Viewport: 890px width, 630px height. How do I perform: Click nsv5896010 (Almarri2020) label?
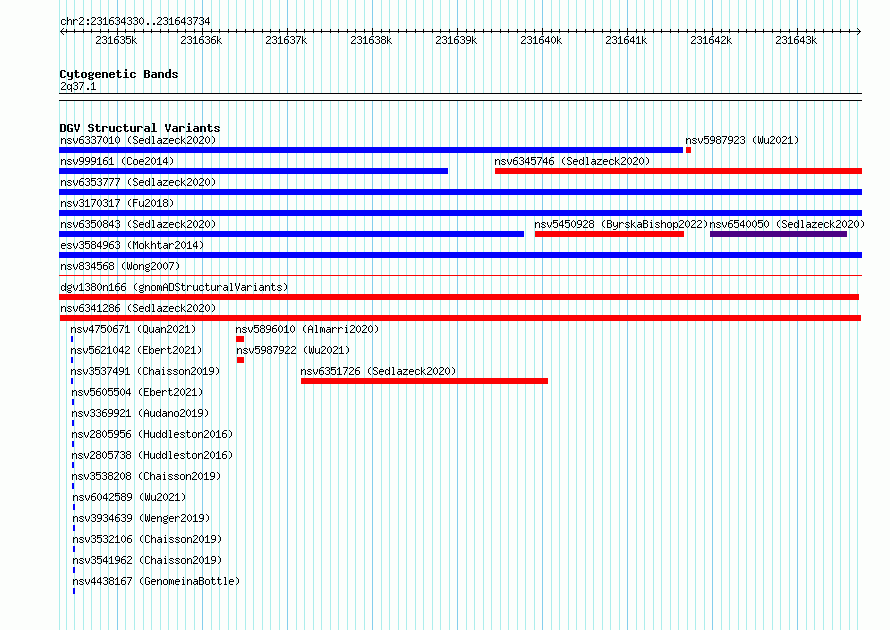pos(307,329)
